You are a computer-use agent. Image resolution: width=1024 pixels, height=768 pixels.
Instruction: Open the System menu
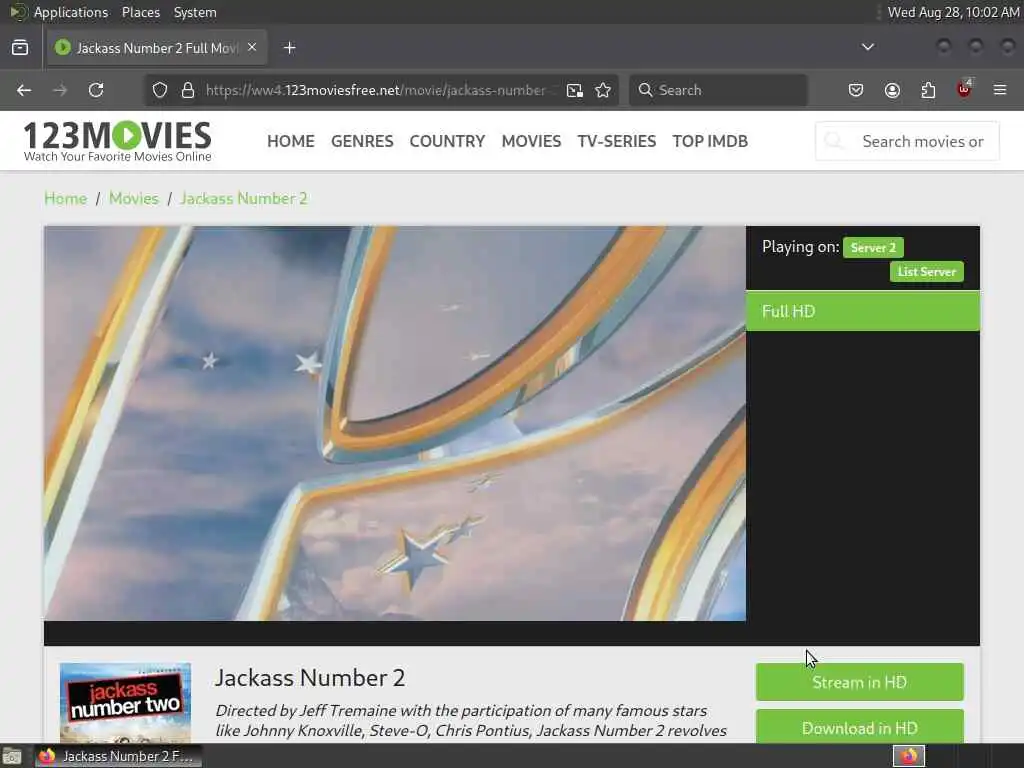195,12
